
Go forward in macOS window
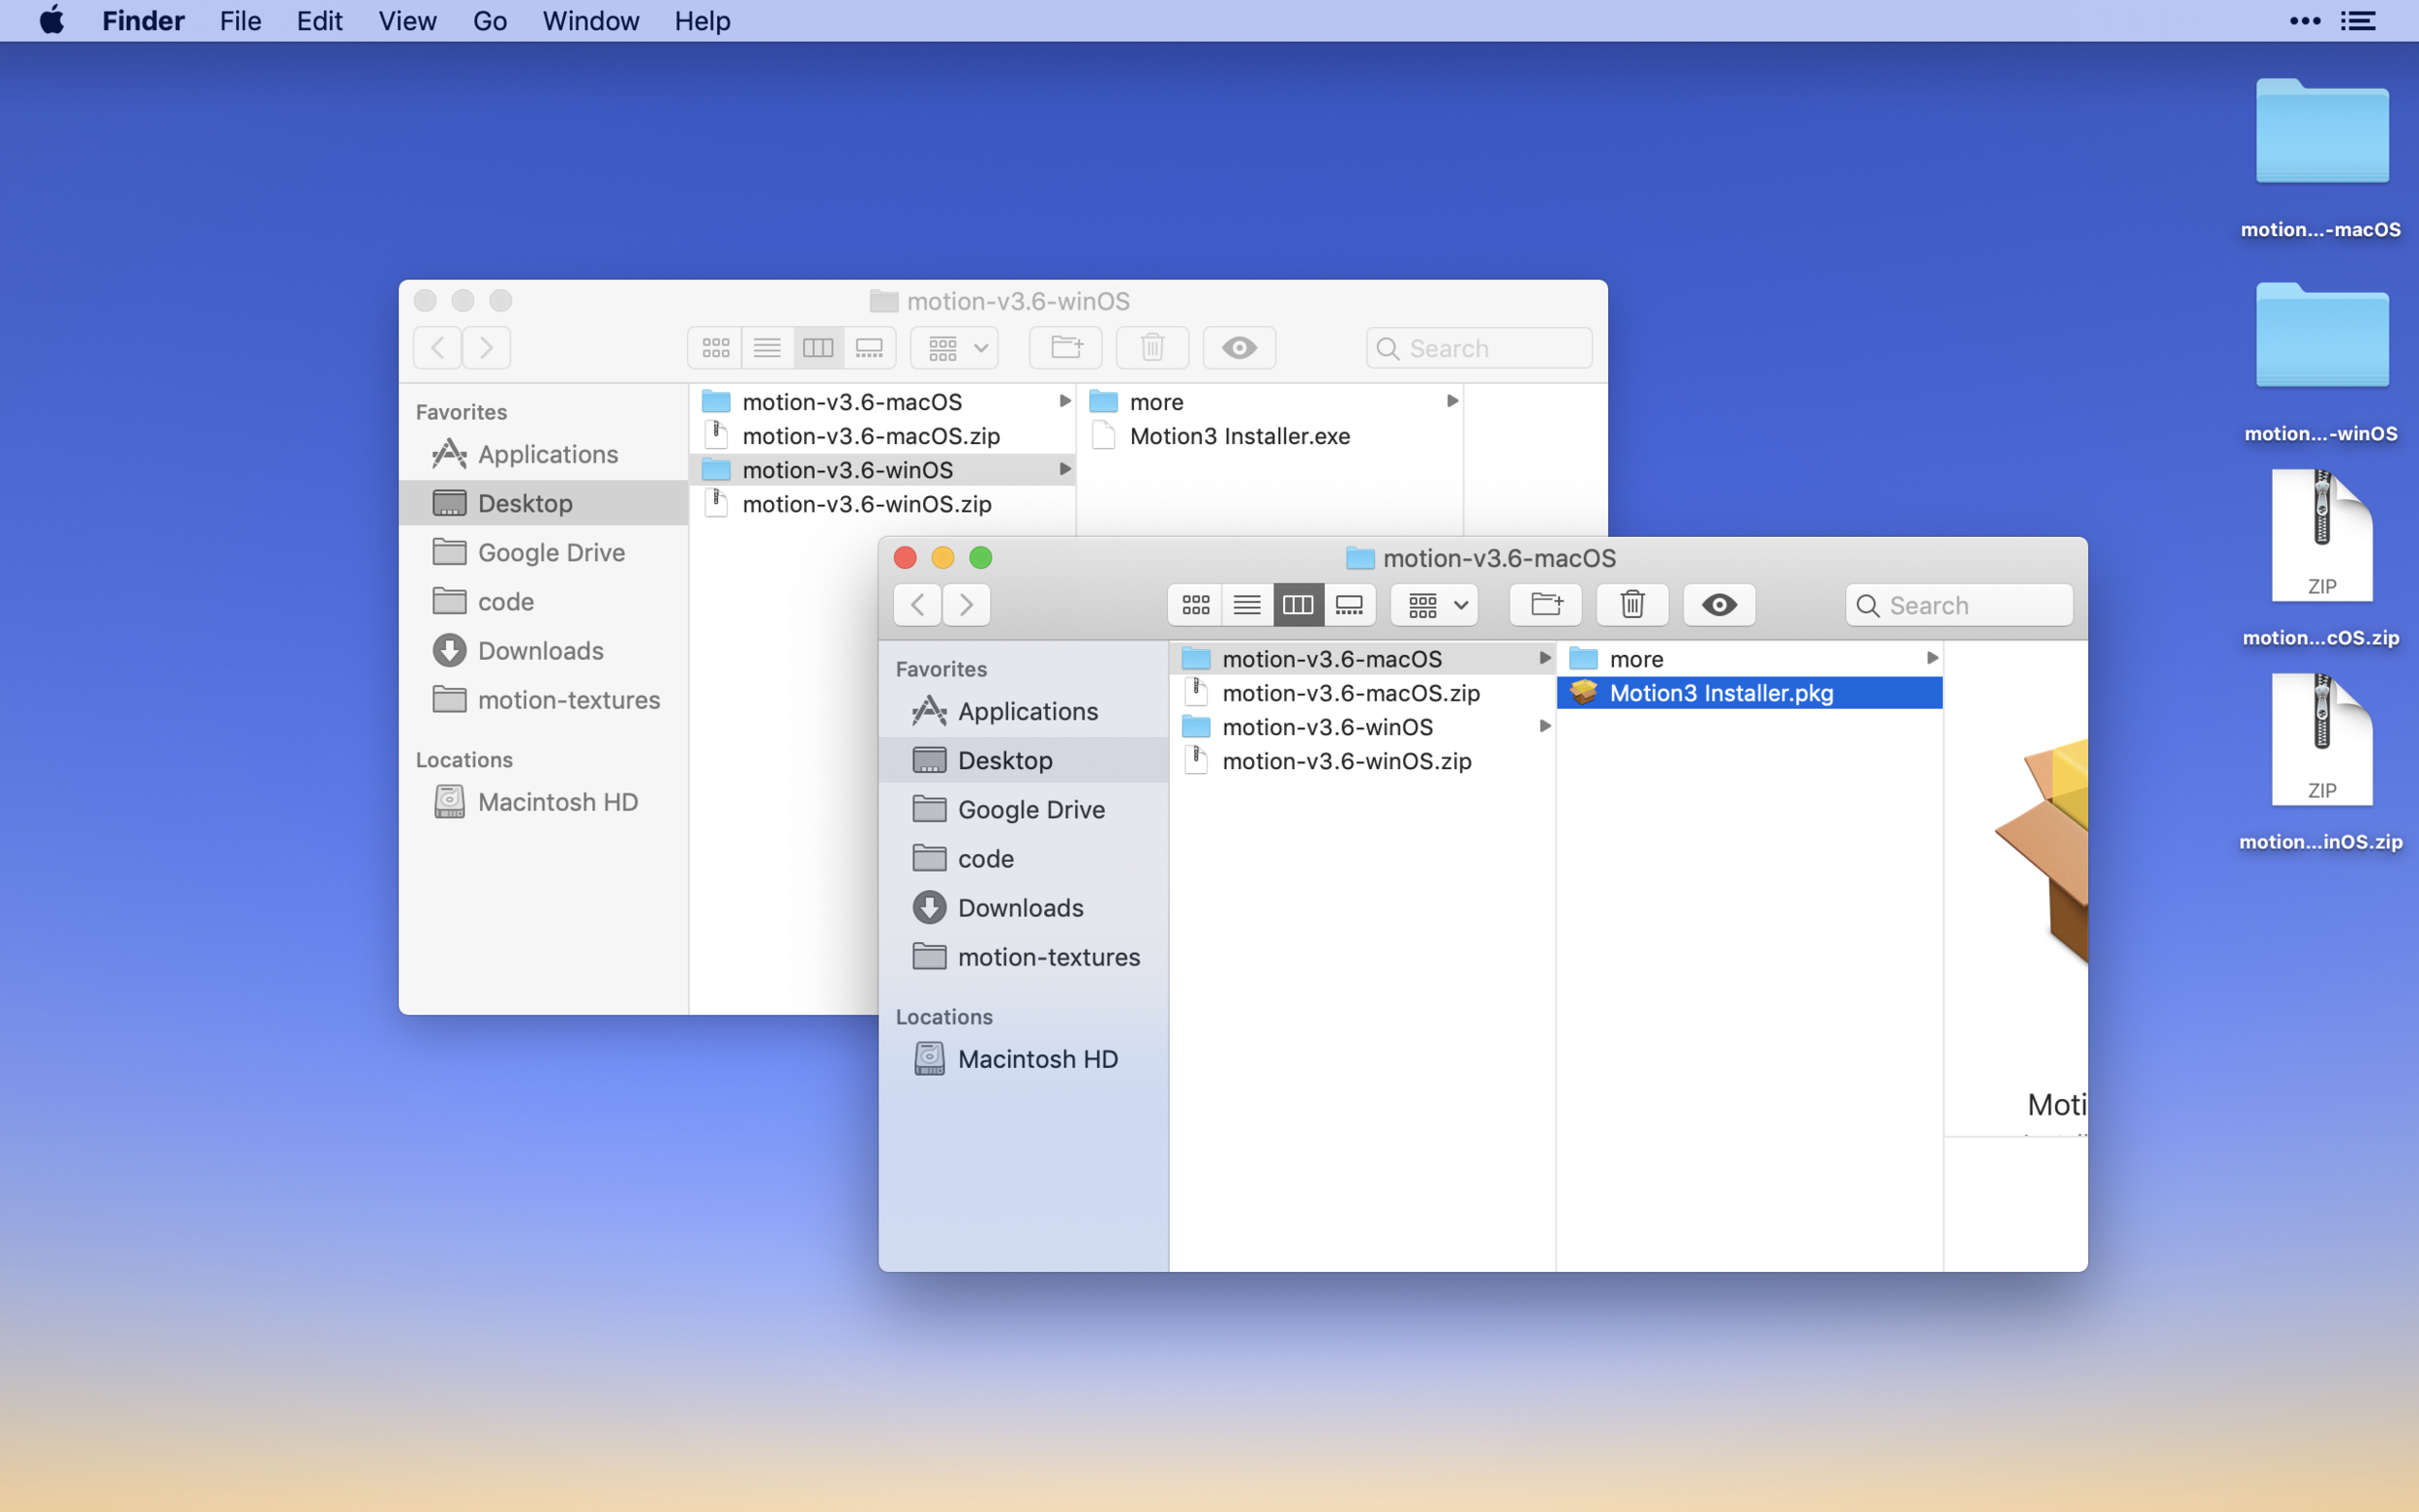(x=966, y=605)
